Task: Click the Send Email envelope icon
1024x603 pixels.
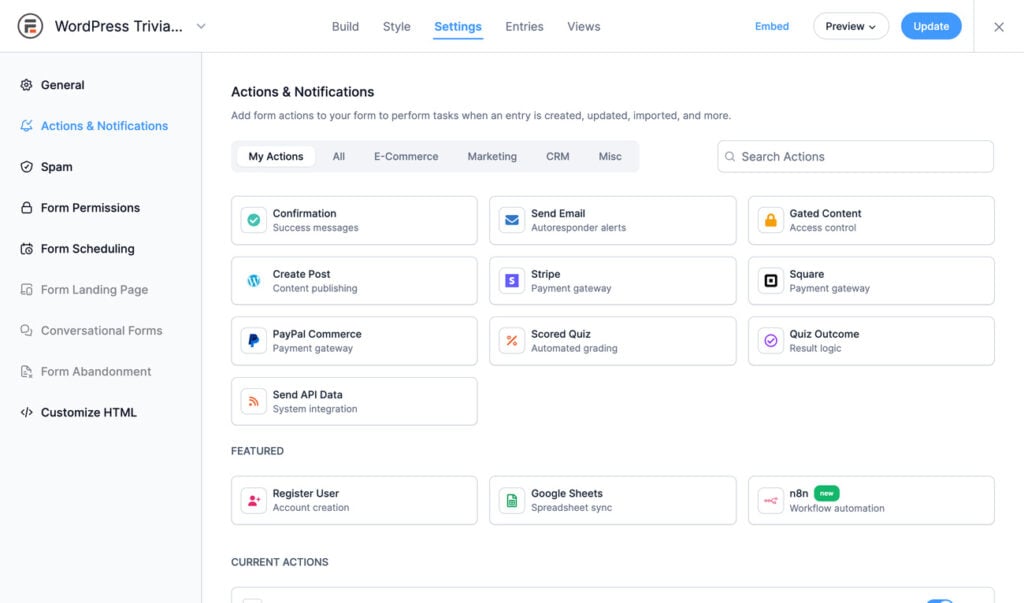Action: [x=512, y=220]
